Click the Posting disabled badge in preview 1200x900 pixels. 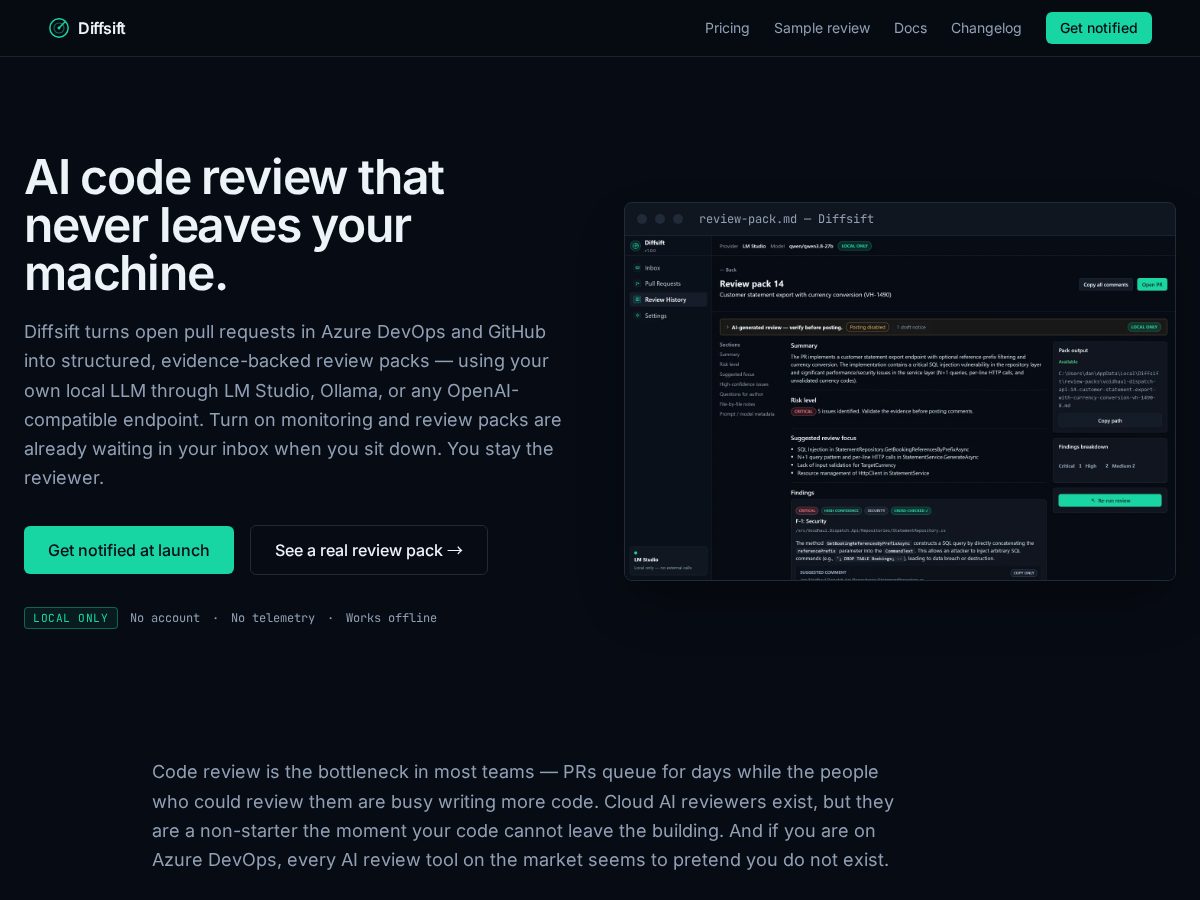click(x=868, y=327)
